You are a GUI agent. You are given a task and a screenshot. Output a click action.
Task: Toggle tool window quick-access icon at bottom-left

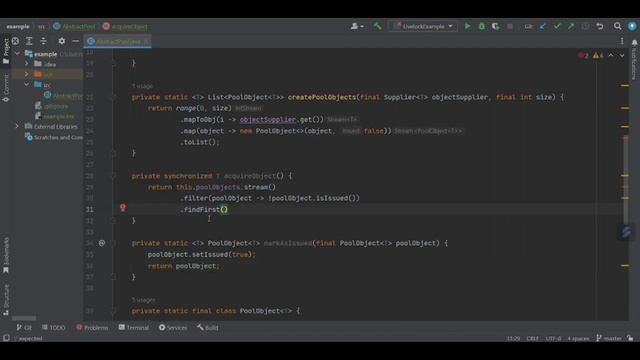pyautogui.click(x=6, y=338)
